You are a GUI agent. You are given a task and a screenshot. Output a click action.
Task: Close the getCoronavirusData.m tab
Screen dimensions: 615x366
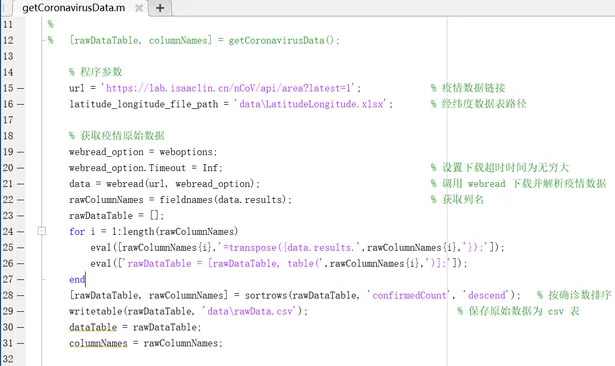[x=139, y=8]
